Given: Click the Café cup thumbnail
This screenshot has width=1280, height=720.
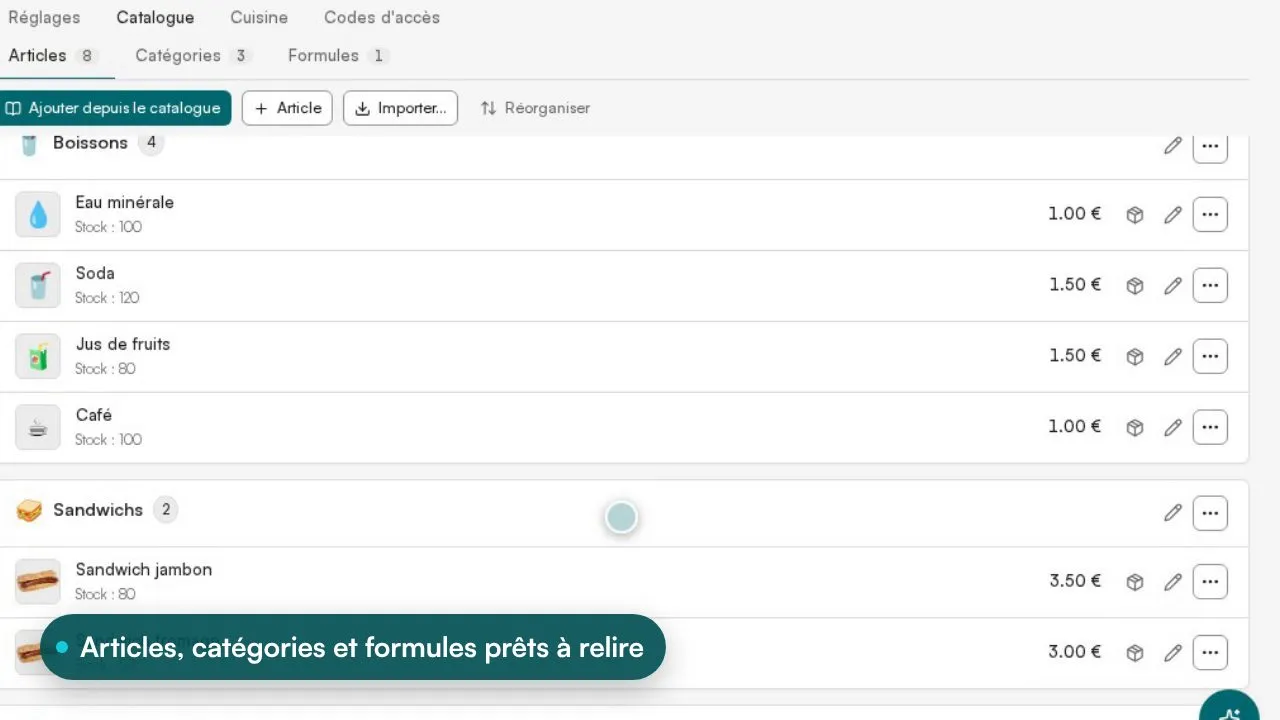Looking at the screenshot, I should click(x=38, y=428).
